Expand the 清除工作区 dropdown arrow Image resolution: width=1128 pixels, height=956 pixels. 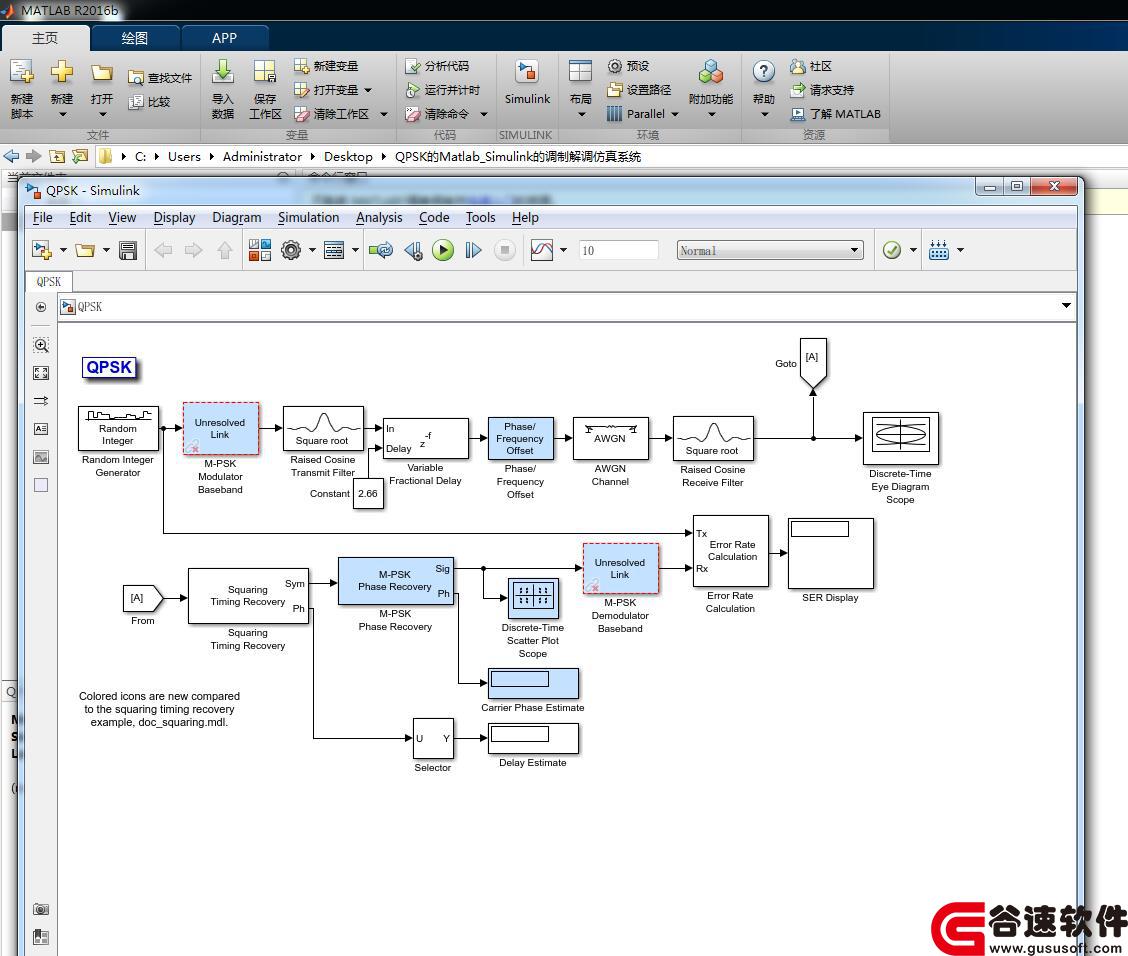tap(384, 114)
